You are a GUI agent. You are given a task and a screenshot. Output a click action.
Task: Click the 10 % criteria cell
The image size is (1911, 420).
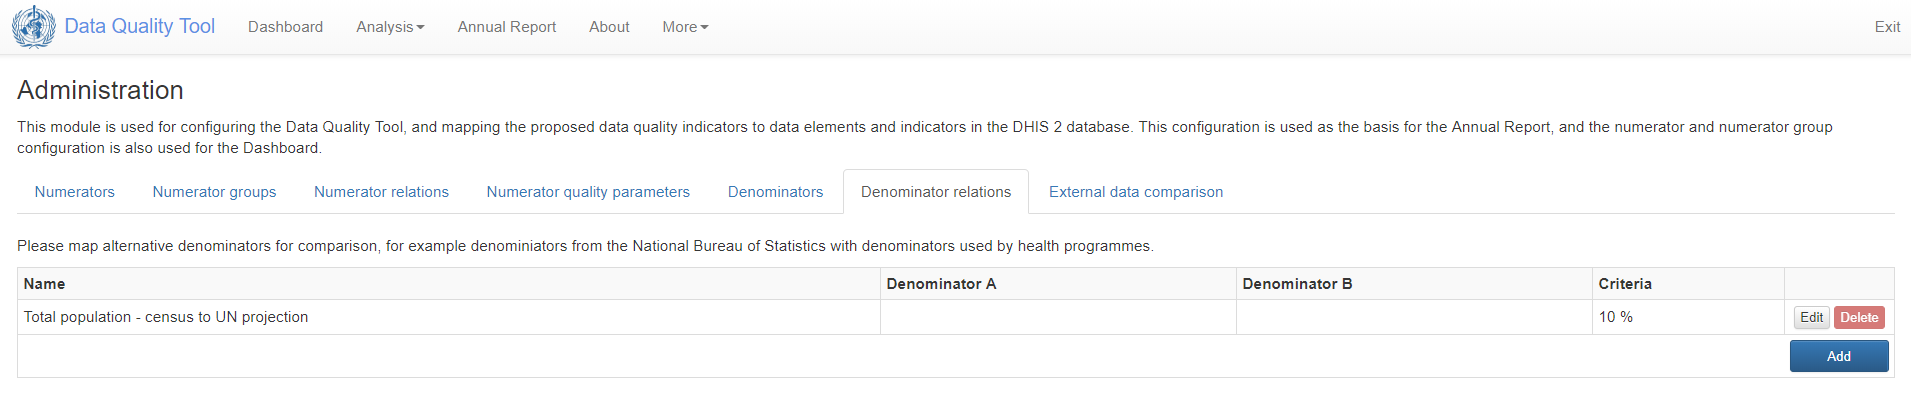point(1688,317)
